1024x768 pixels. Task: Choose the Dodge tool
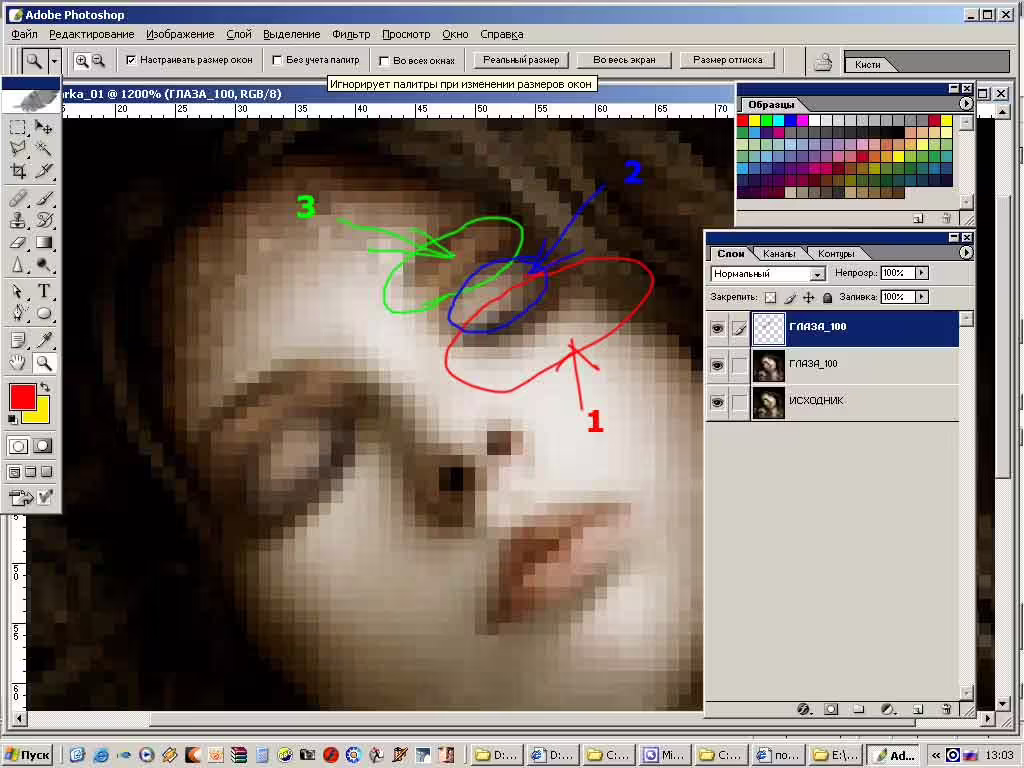44,264
